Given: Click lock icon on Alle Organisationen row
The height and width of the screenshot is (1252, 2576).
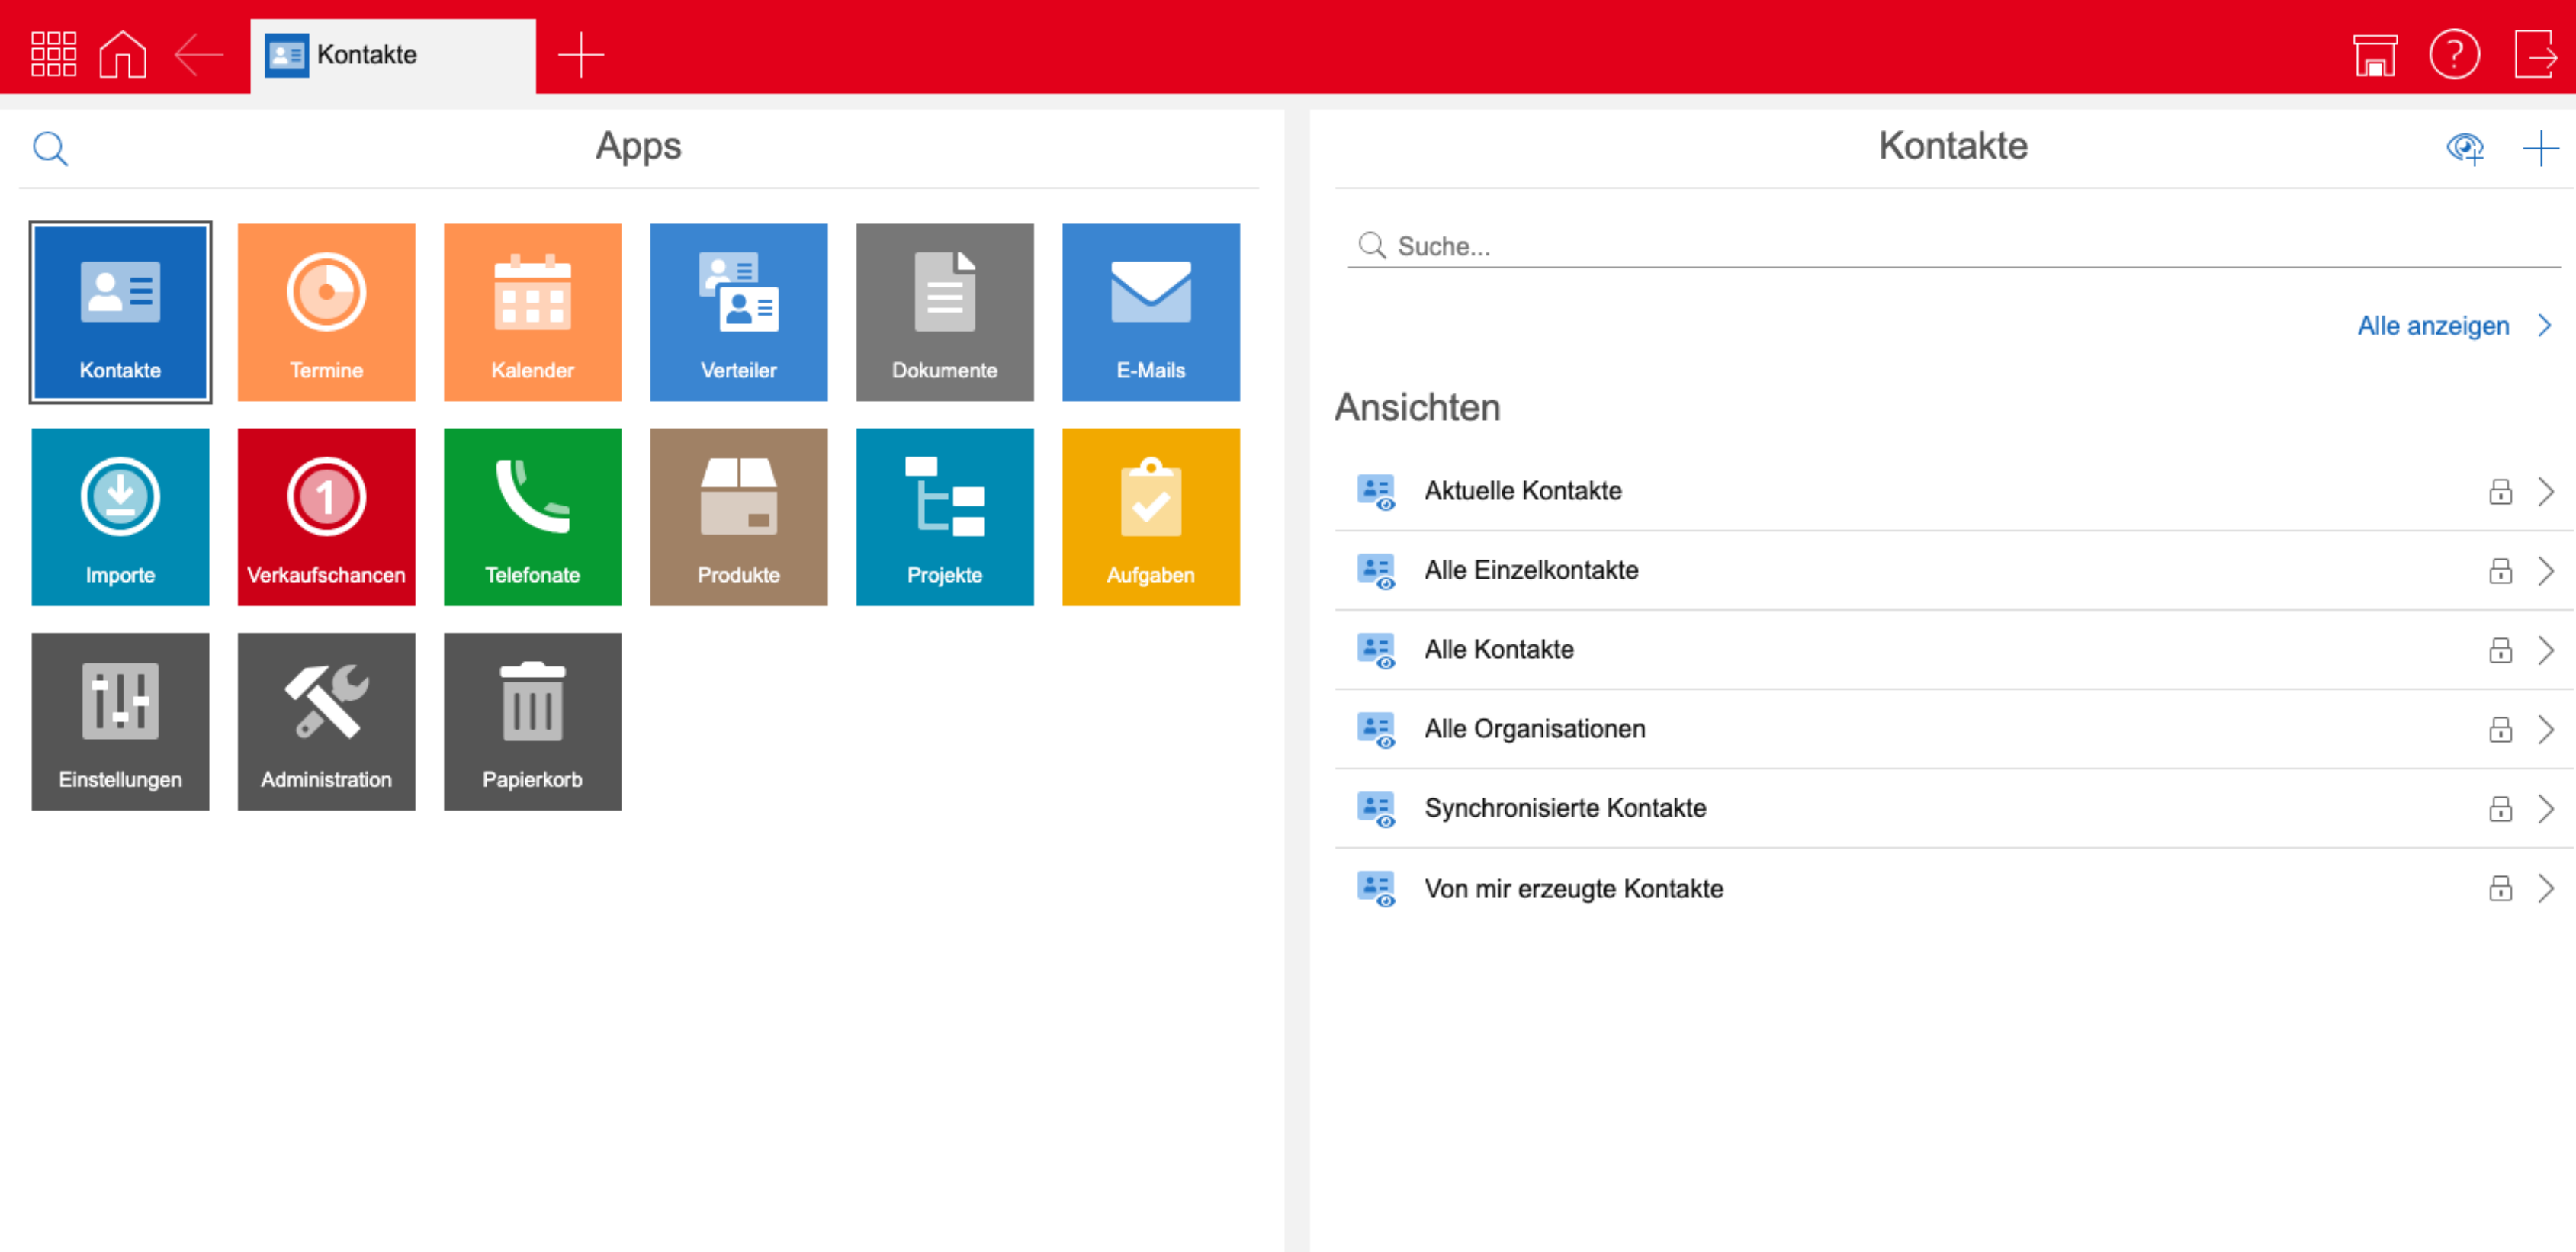Looking at the screenshot, I should pyautogui.click(x=2500, y=729).
